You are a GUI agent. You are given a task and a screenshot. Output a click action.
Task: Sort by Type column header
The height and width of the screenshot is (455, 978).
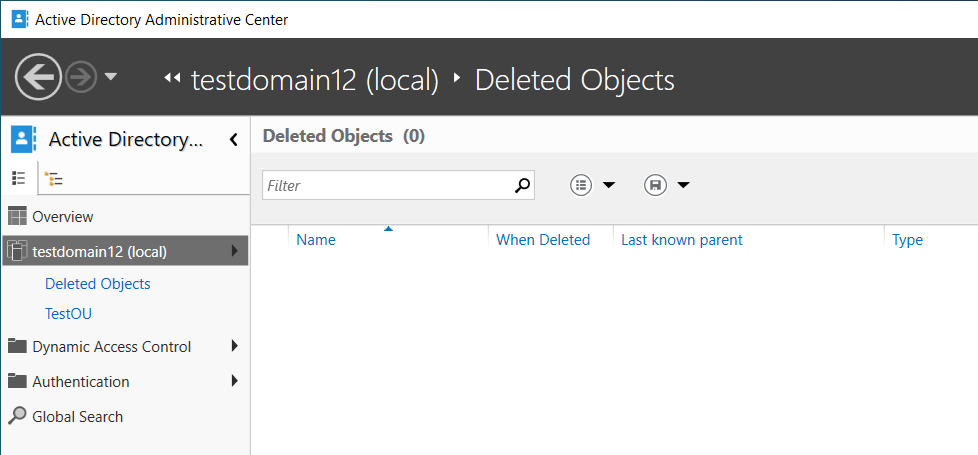pos(908,240)
